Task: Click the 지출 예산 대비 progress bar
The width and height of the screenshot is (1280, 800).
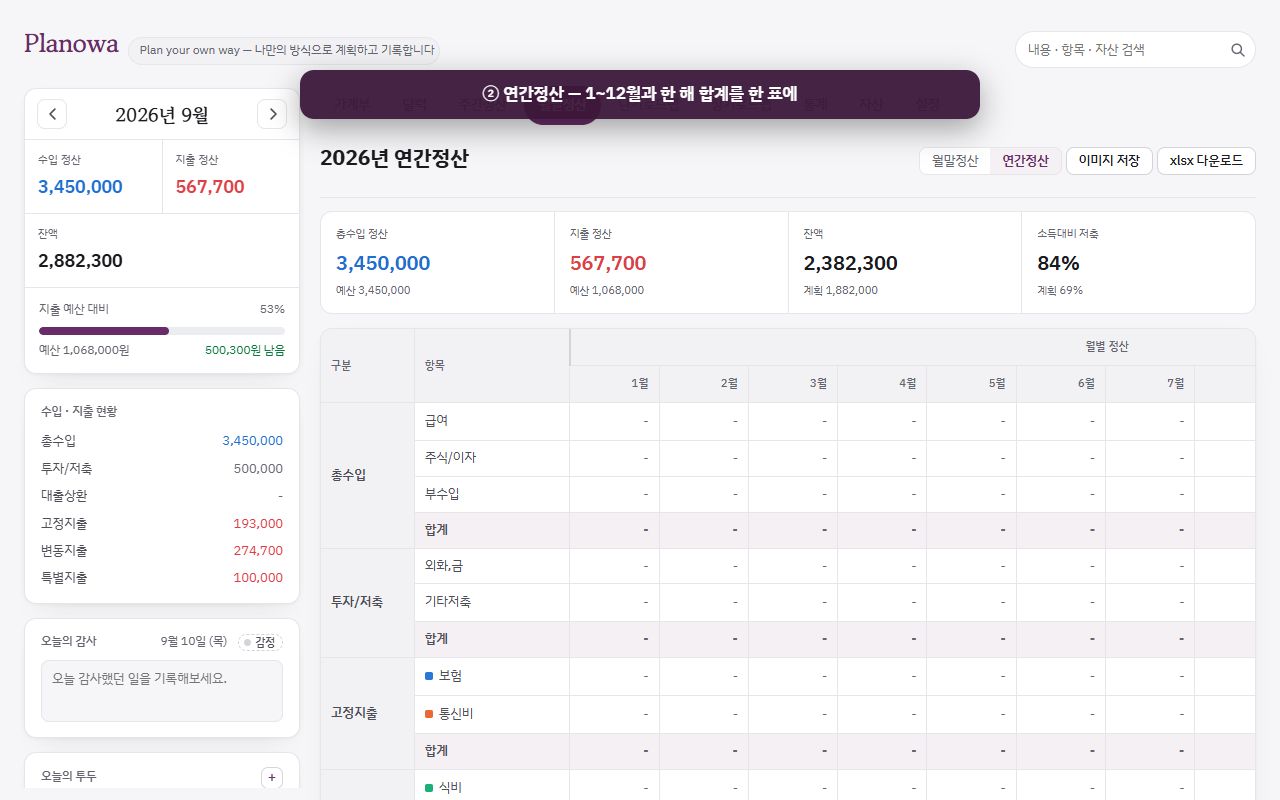Action: point(162,331)
